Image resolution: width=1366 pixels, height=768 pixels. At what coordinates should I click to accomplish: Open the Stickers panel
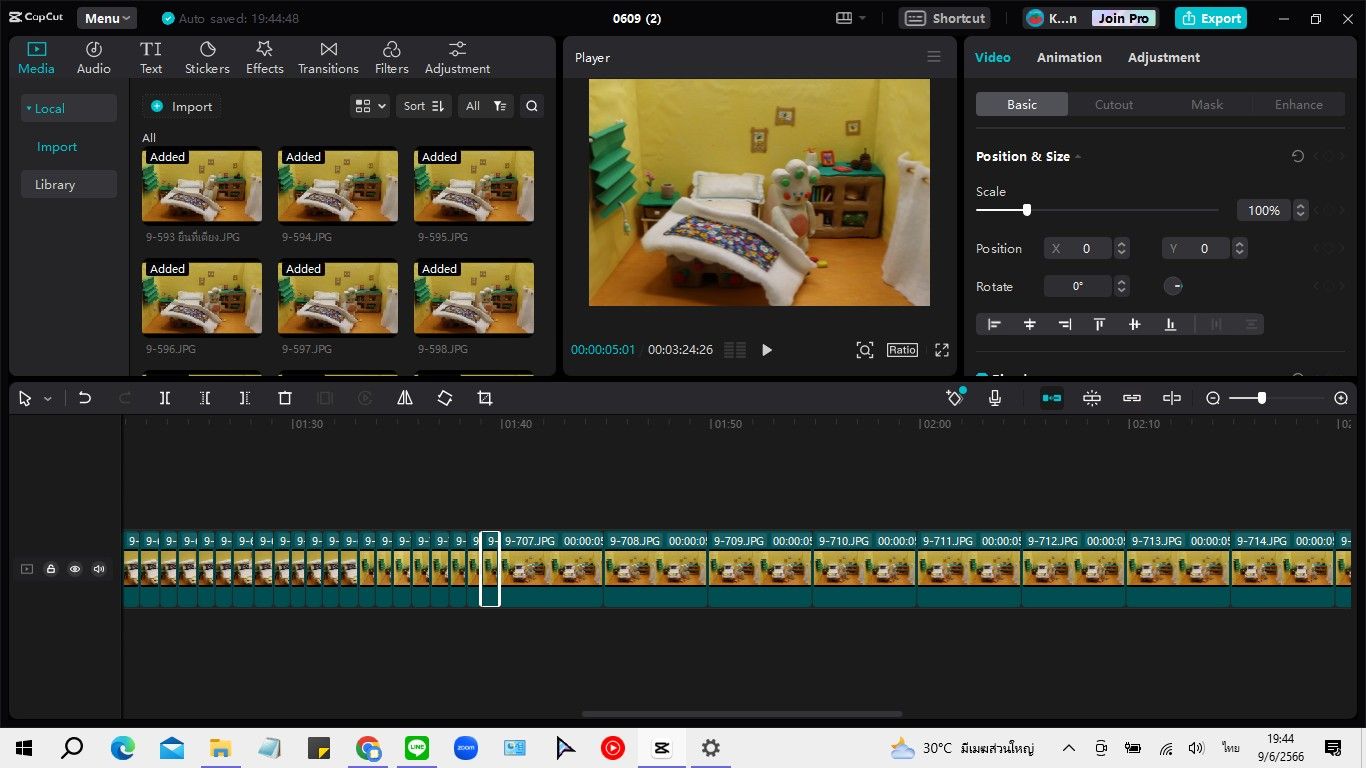coord(207,58)
